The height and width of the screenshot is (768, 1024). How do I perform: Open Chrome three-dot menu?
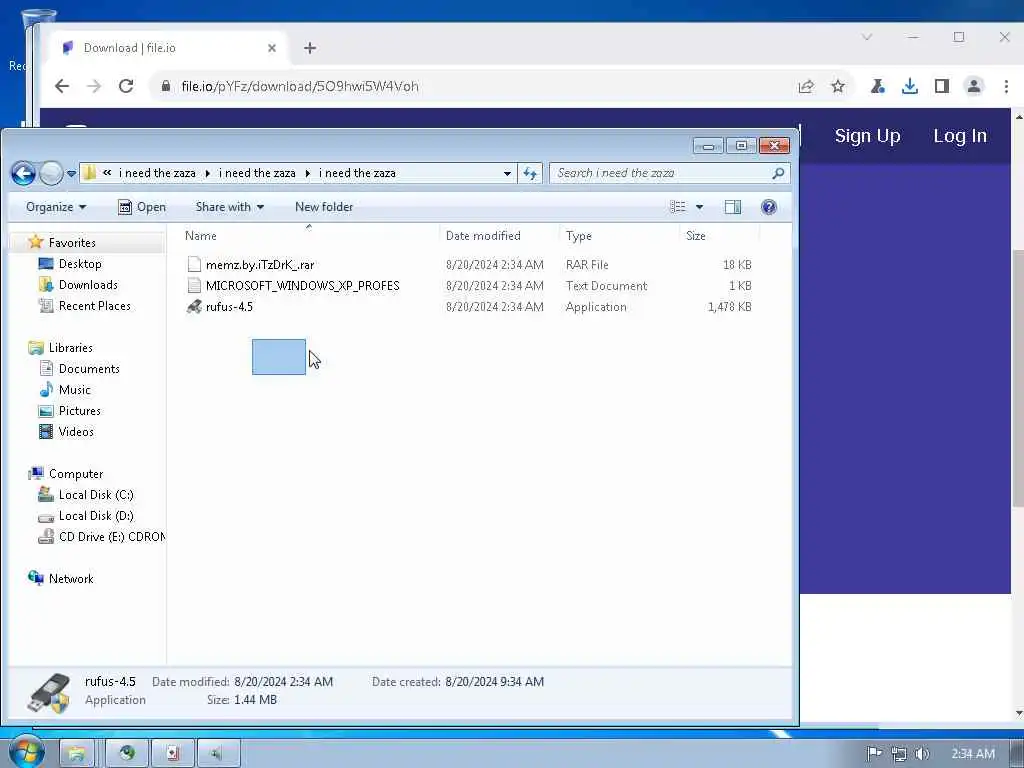tap(1006, 86)
